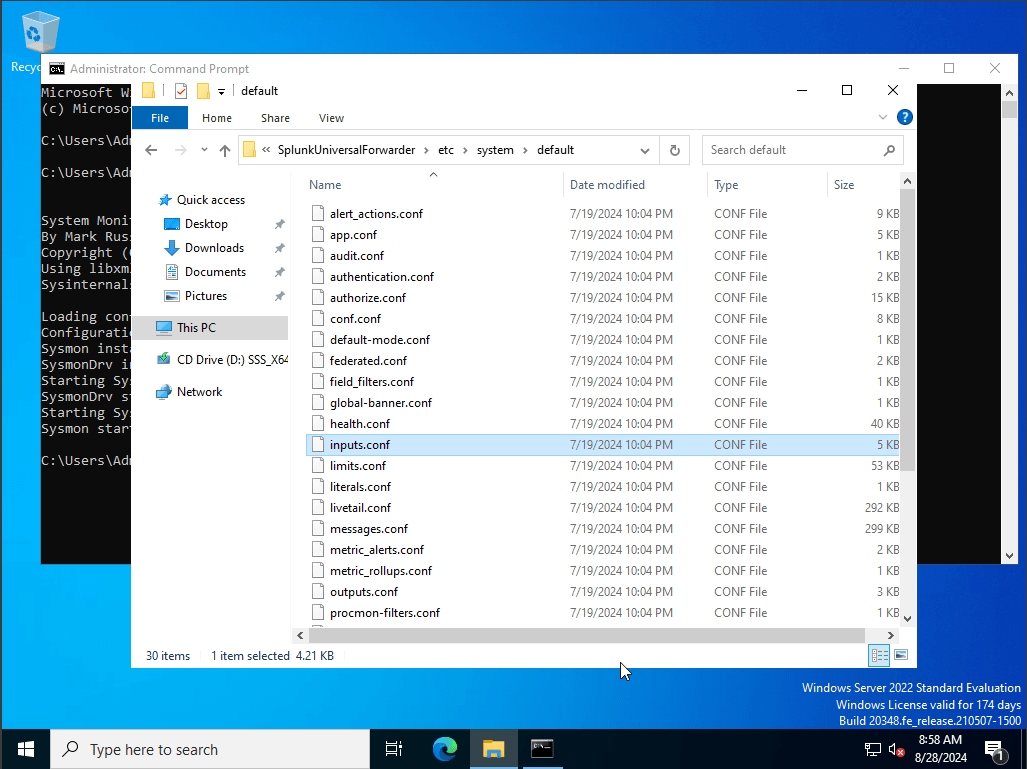Open breadcrumb chevron after system
This screenshot has width=1027, height=769.
coord(525,151)
